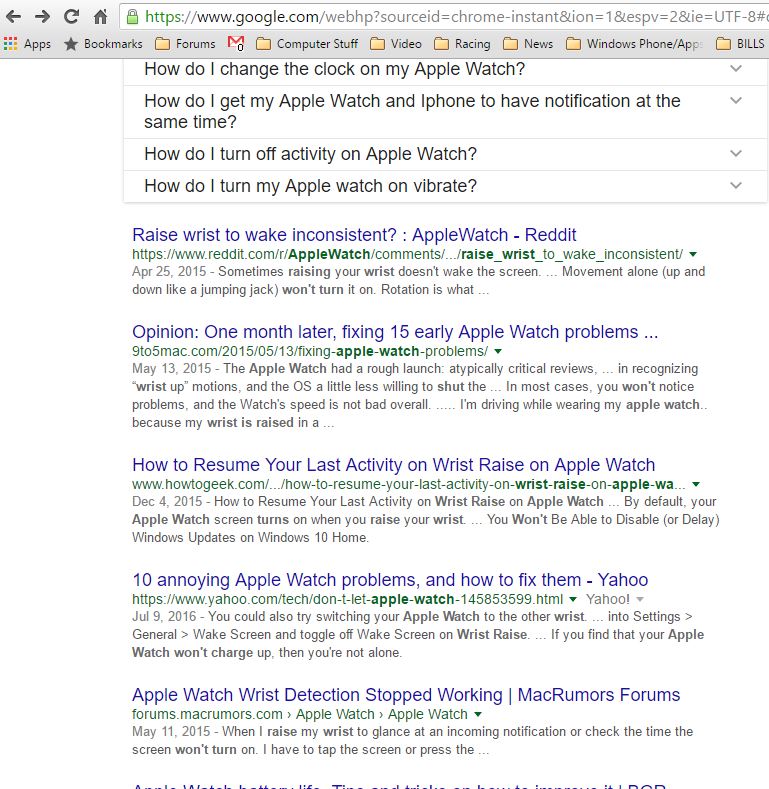Open the yahoo.com URL options arrow
Screen dimensions: 769x789
(573, 599)
